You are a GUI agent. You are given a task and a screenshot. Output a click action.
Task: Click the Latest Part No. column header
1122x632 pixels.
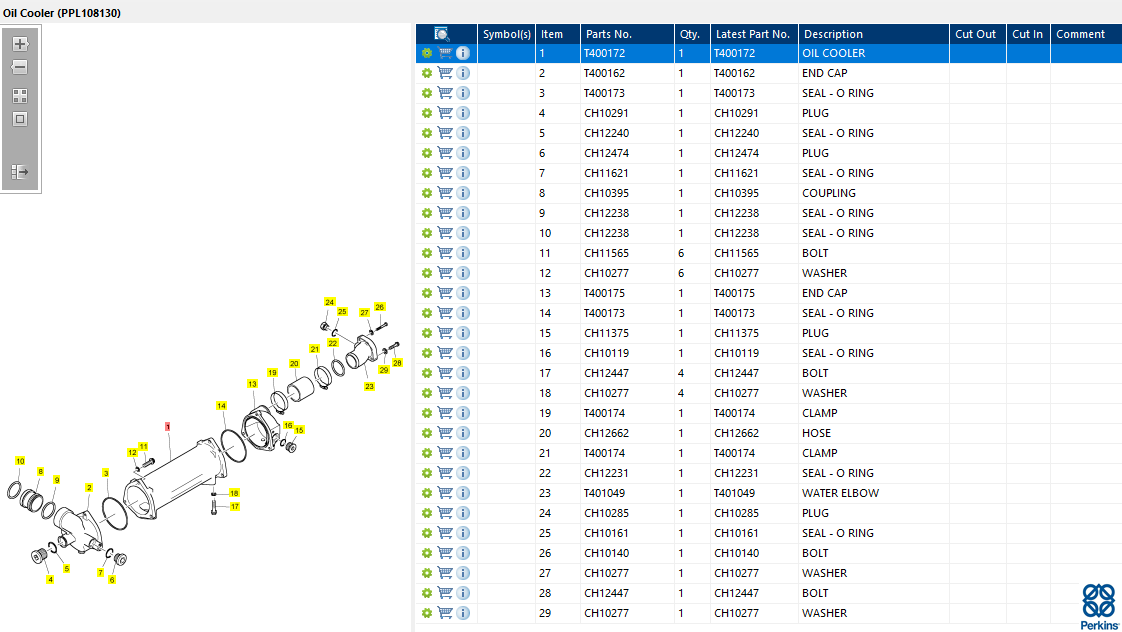(754, 34)
